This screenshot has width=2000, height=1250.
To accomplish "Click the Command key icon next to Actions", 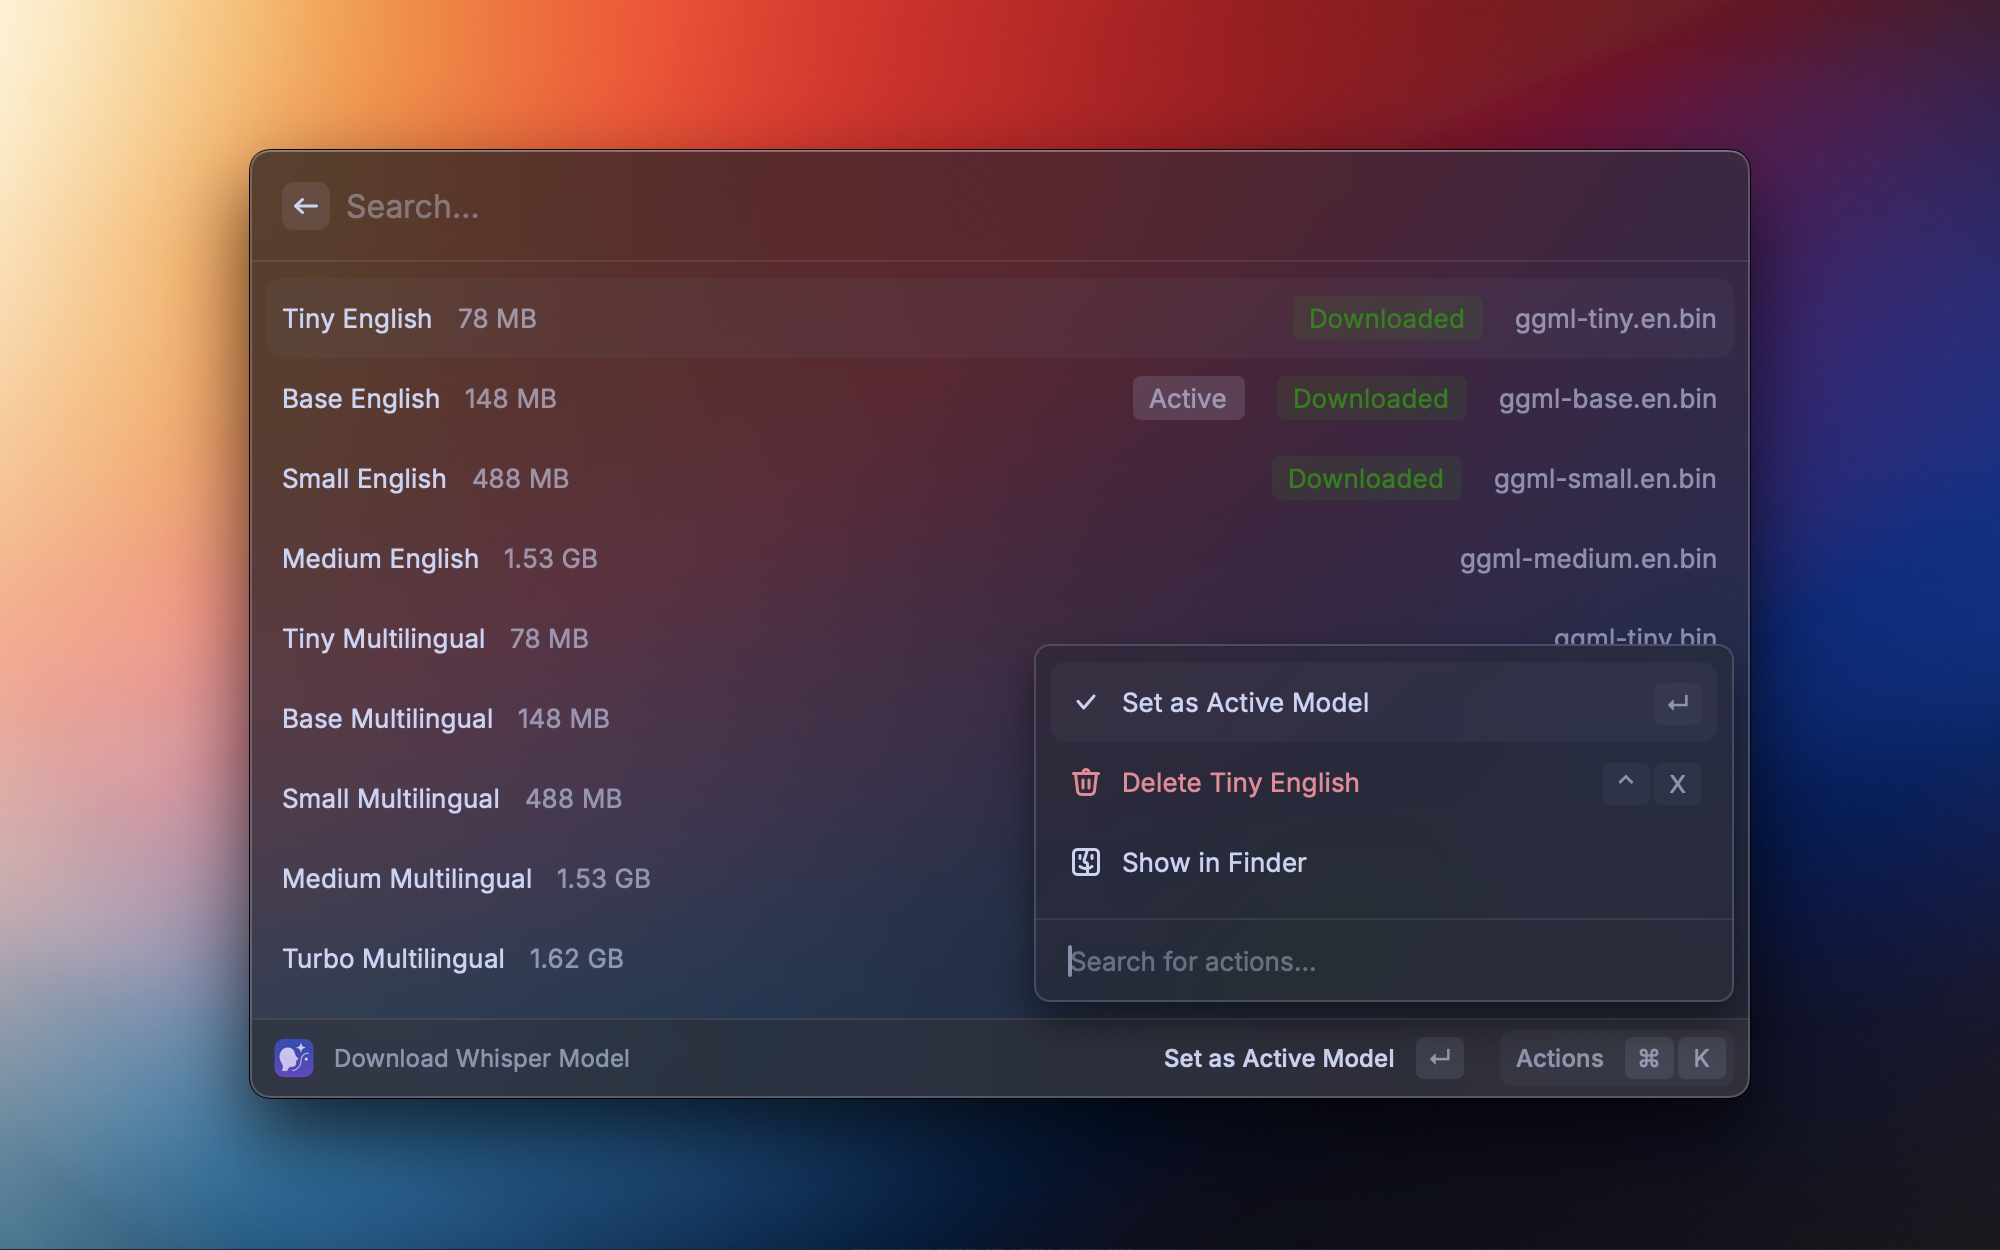I will (1648, 1058).
